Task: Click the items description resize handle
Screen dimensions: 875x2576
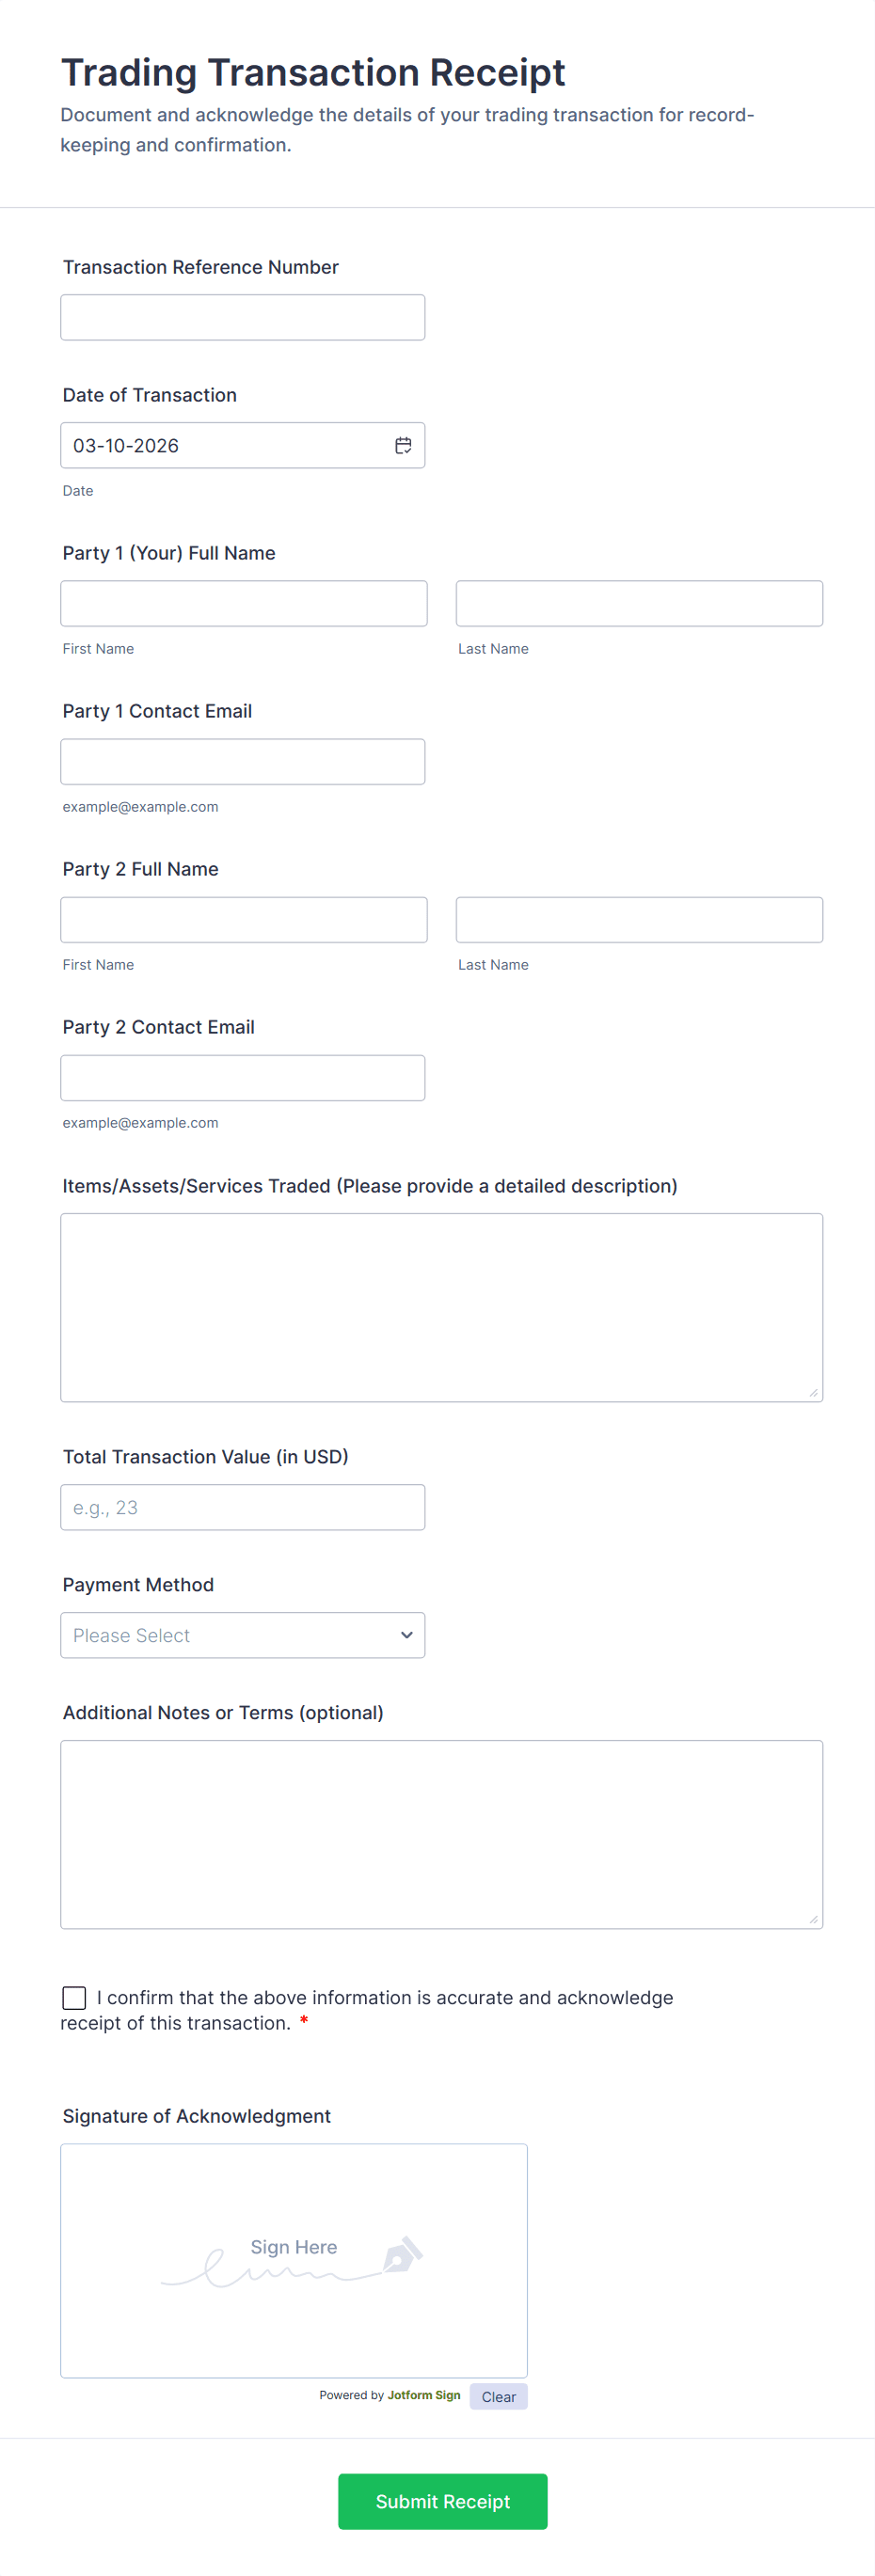Action: [x=814, y=1392]
